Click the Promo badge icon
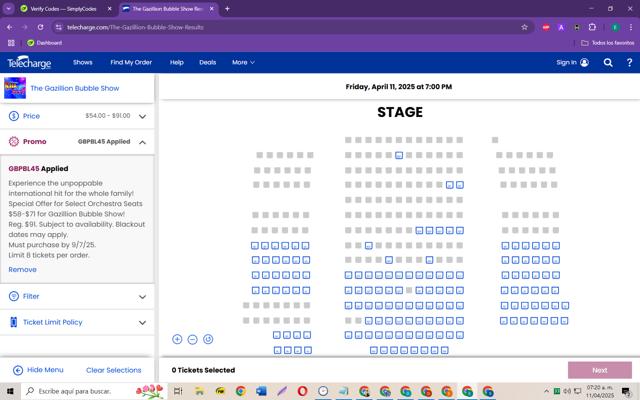640x400 pixels. 14,142
